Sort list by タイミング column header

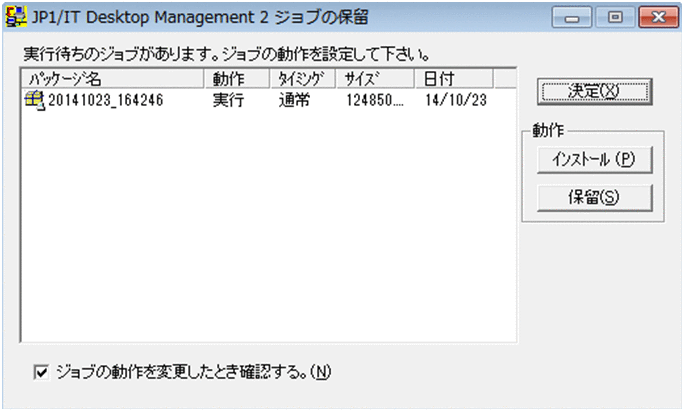[x=303, y=79]
